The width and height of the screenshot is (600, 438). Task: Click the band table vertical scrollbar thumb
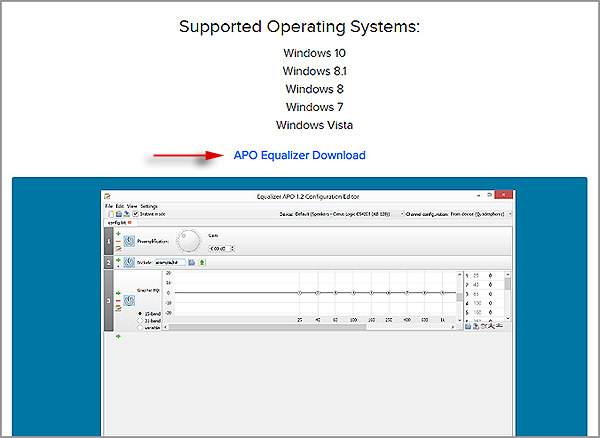508,284
